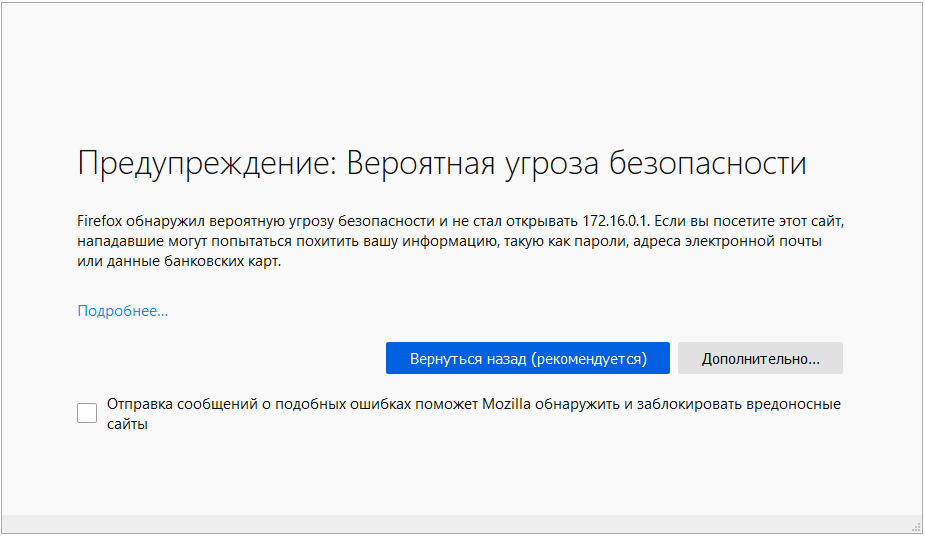Enable the error reporting checkbox
Screen dimensions: 925x536
coord(87,413)
